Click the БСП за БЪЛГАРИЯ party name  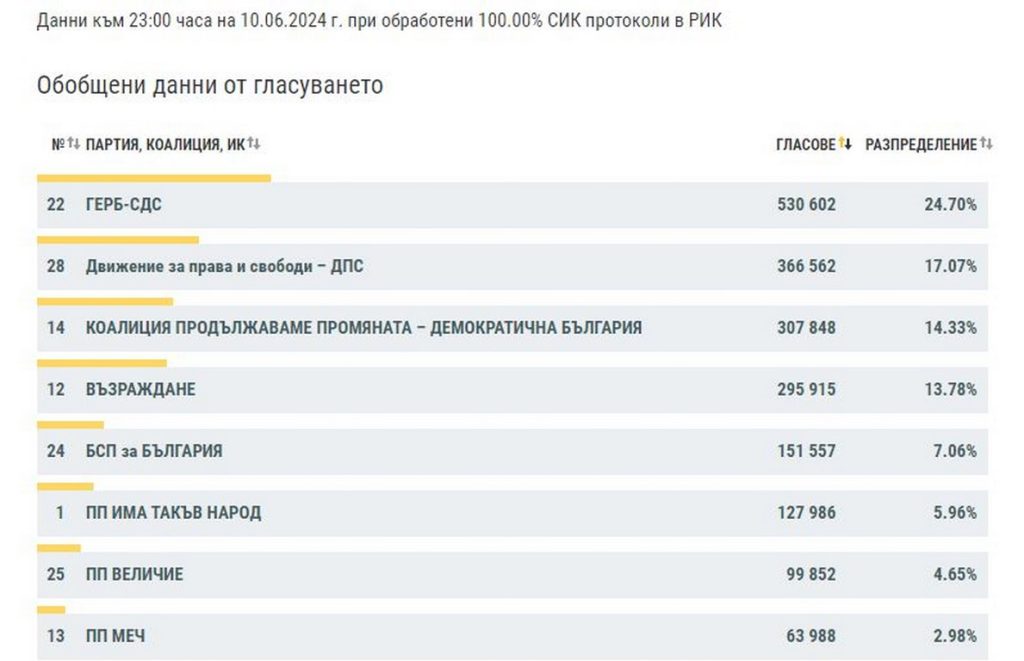pos(154,451)
